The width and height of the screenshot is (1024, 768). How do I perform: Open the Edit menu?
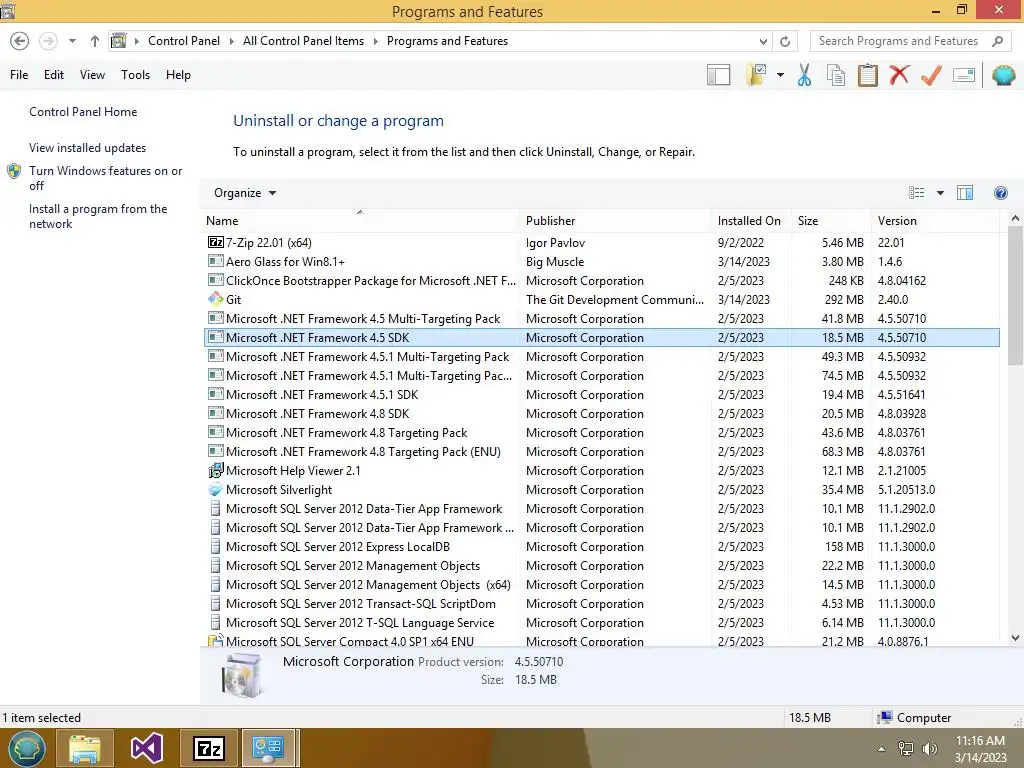54,75
